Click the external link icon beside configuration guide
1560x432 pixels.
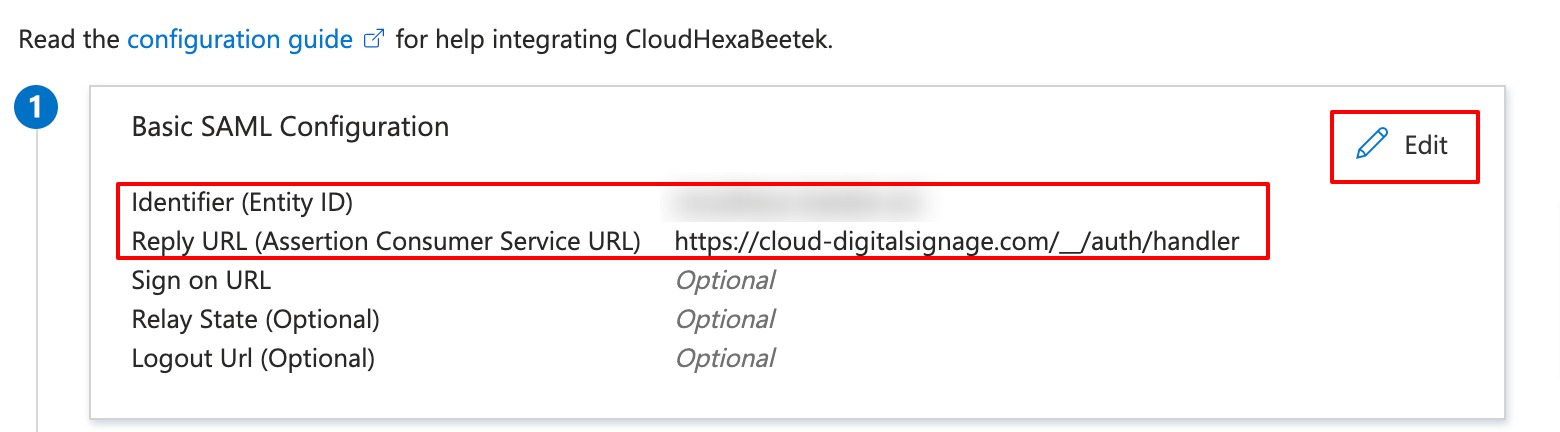coord(375,41)
